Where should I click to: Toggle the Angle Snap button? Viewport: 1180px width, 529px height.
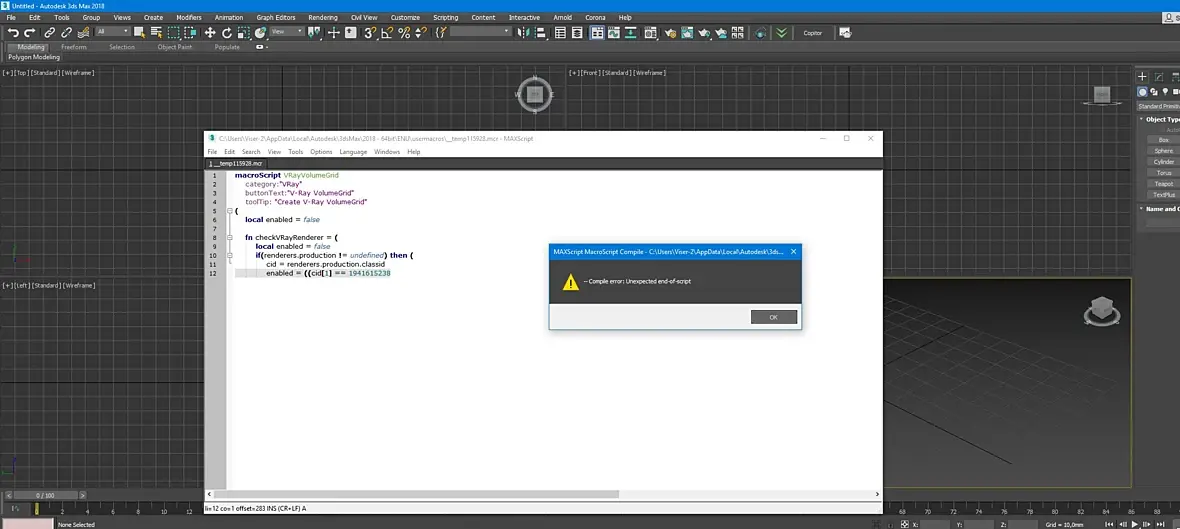[386, 33]
